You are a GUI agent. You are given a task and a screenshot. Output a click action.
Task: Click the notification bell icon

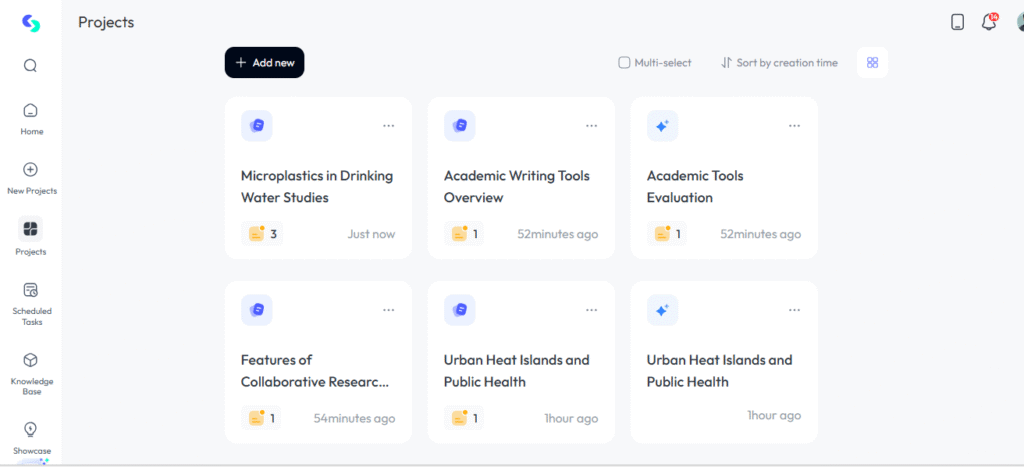(989, 22)
